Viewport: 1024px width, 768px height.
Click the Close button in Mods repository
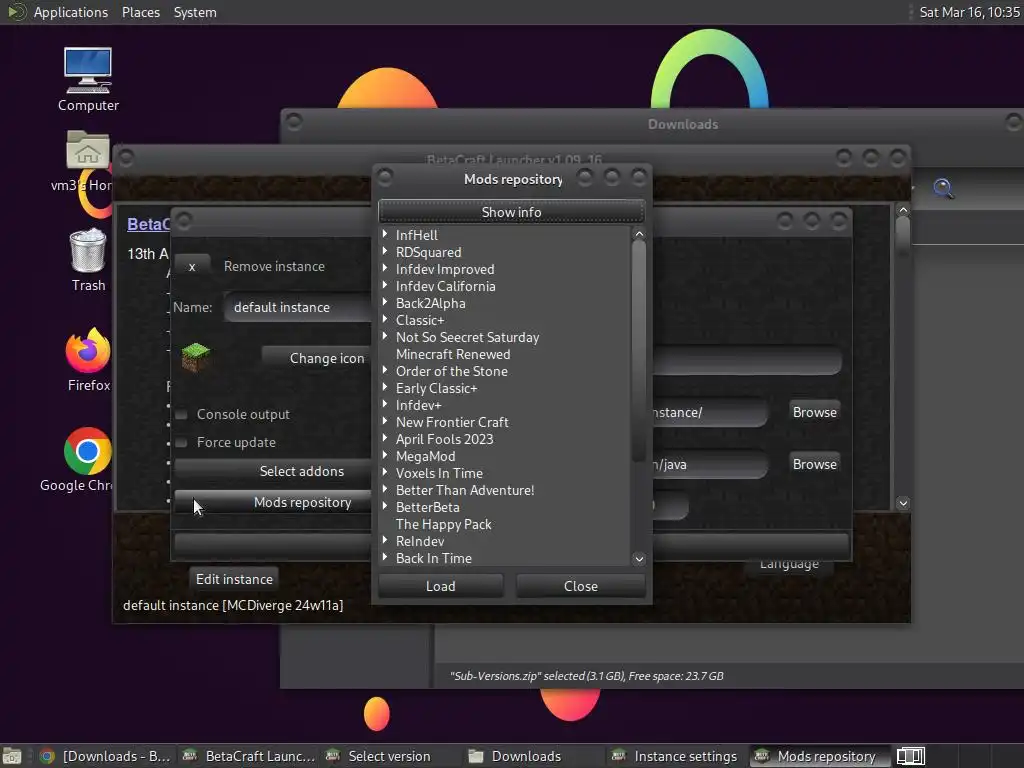point(581,586)
